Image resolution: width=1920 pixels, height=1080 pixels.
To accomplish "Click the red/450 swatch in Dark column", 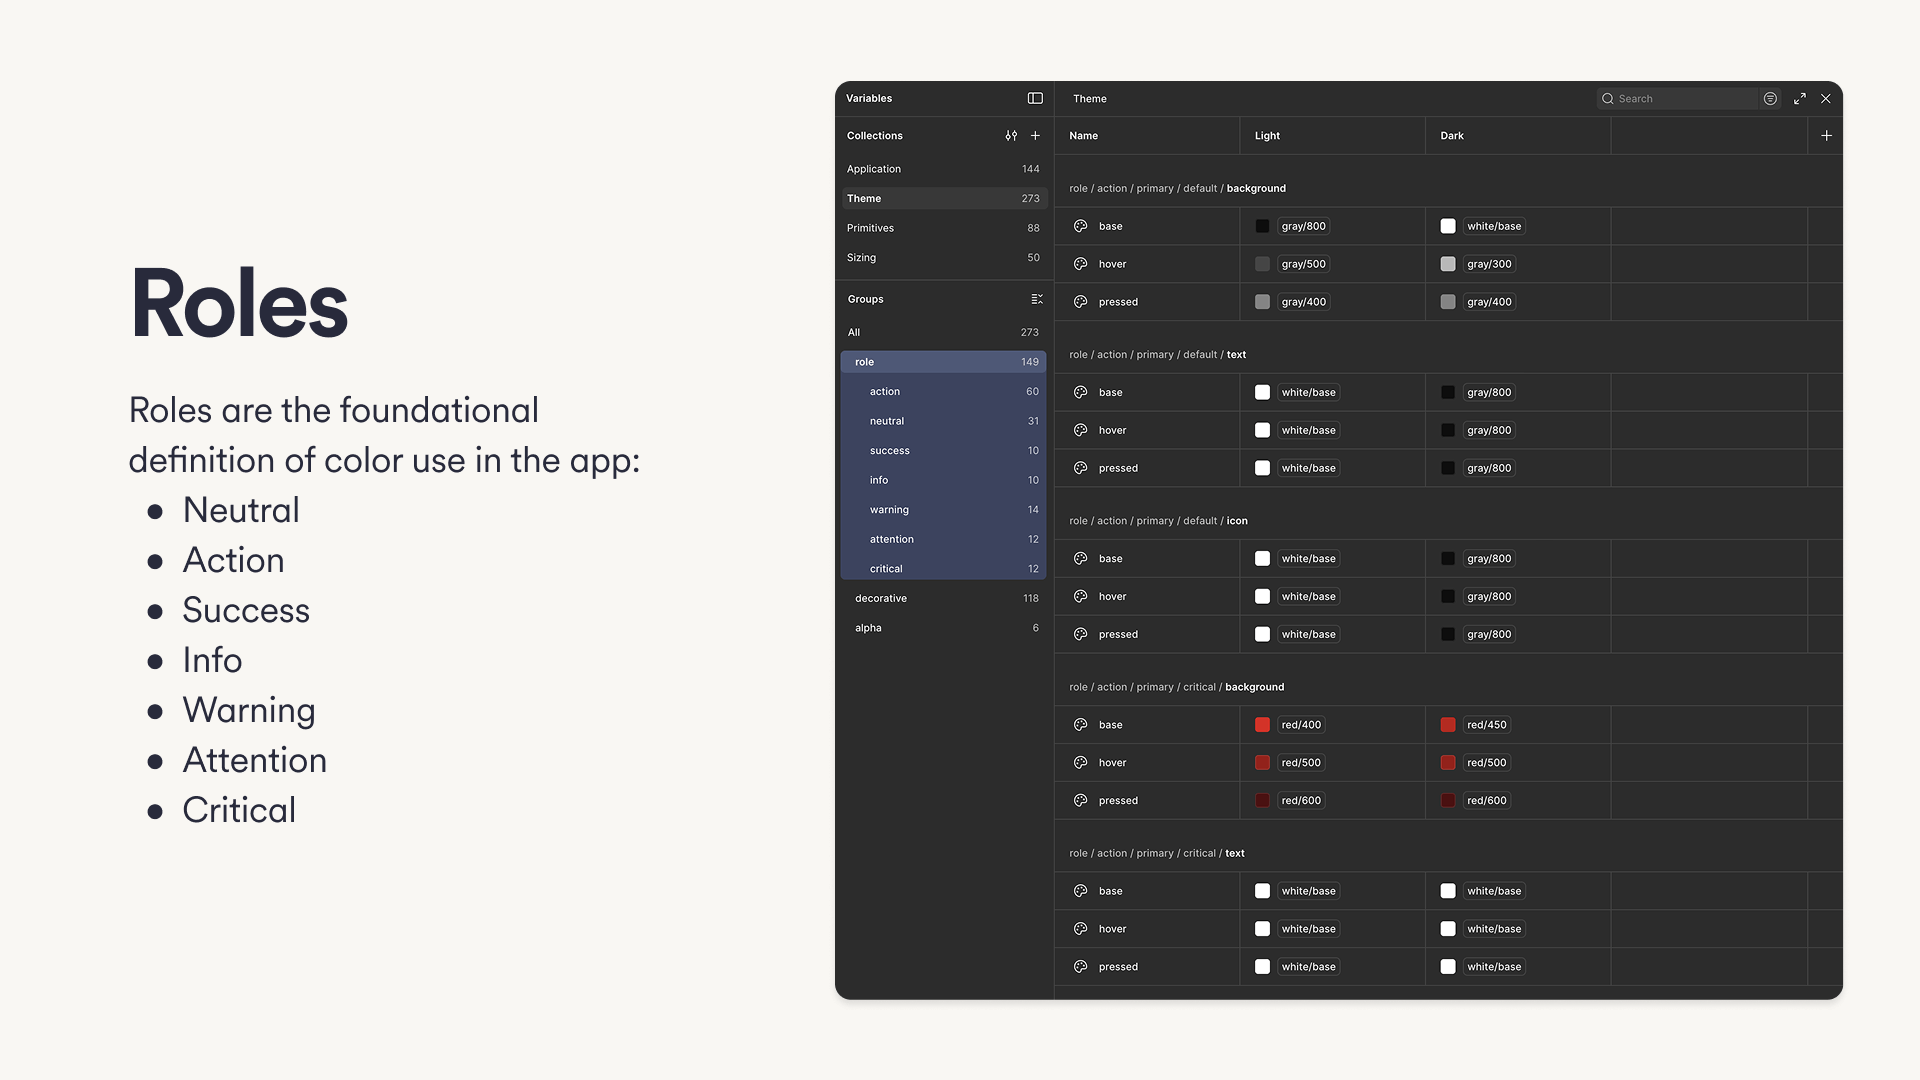I will pos(1448,725).
